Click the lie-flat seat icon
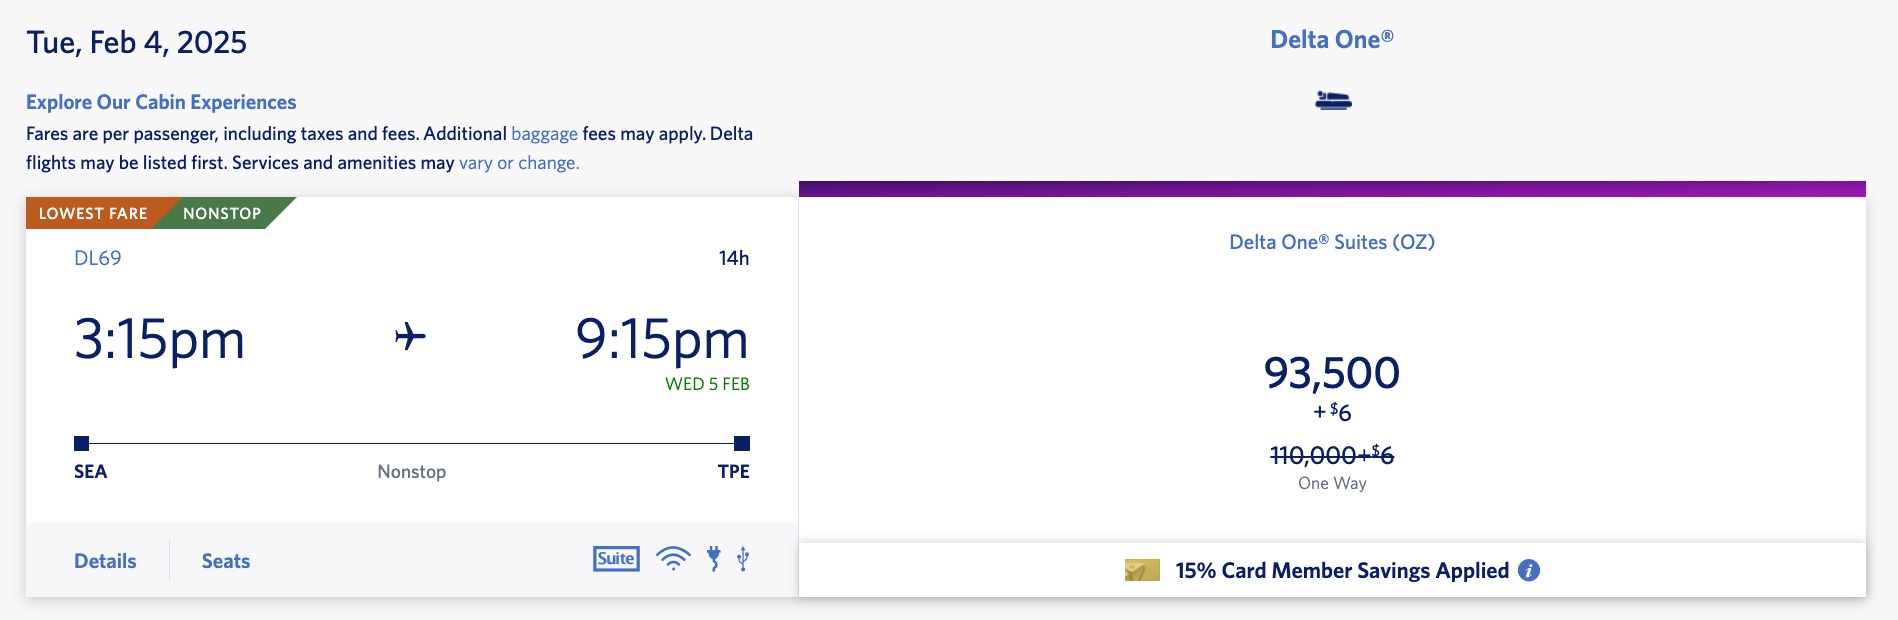The image size is (1898, 620). (x=1333, y=101)
